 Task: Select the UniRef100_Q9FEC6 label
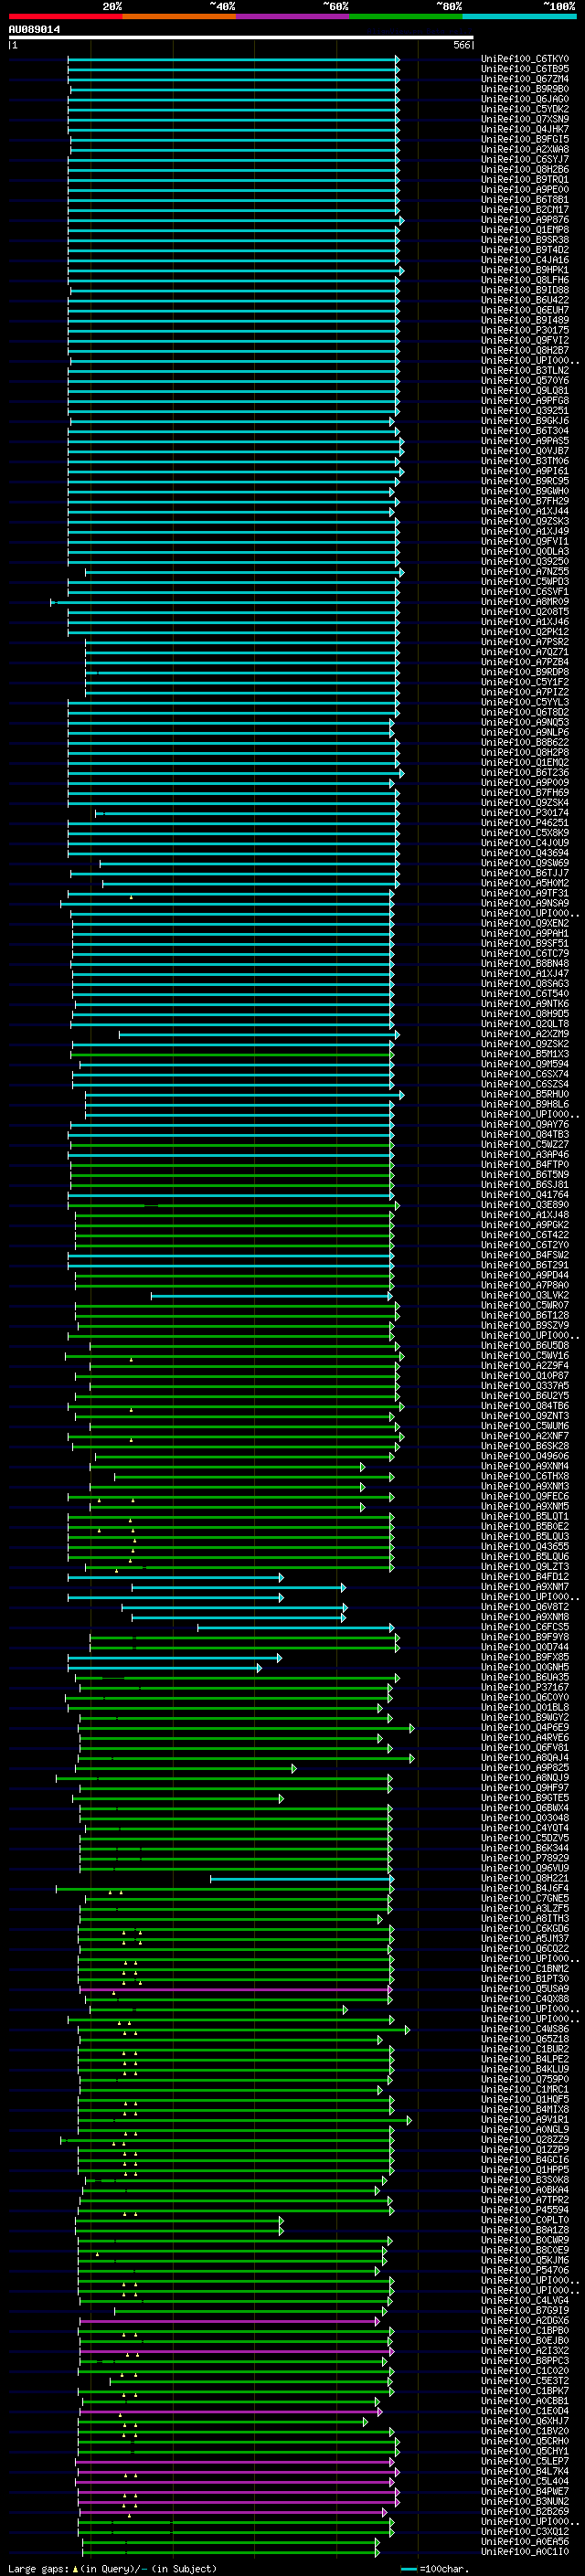click(x=525, y=1496)
